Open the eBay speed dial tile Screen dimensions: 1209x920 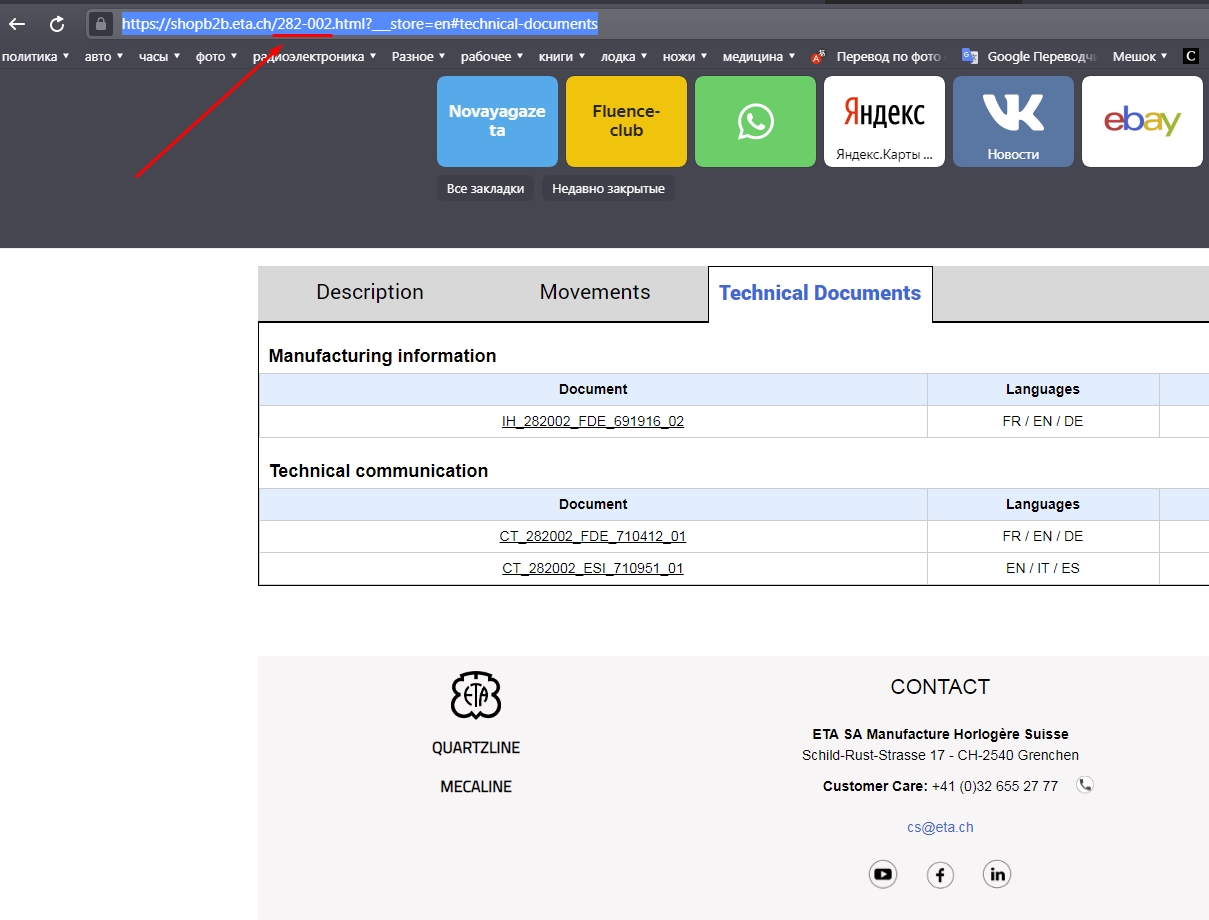click(x=1142, y=121)
